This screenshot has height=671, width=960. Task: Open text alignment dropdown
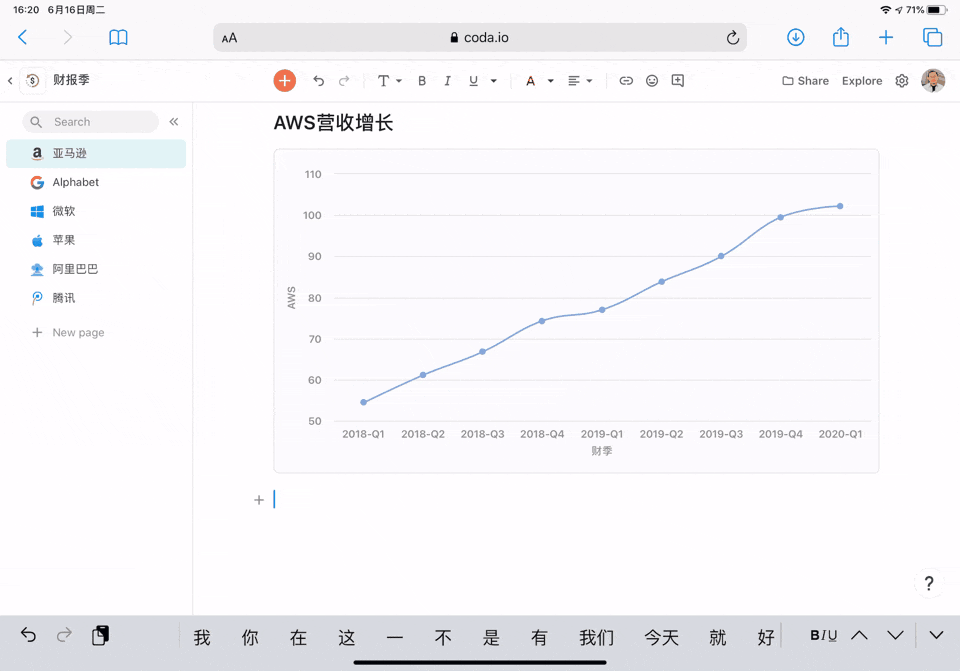coord(580,81)
